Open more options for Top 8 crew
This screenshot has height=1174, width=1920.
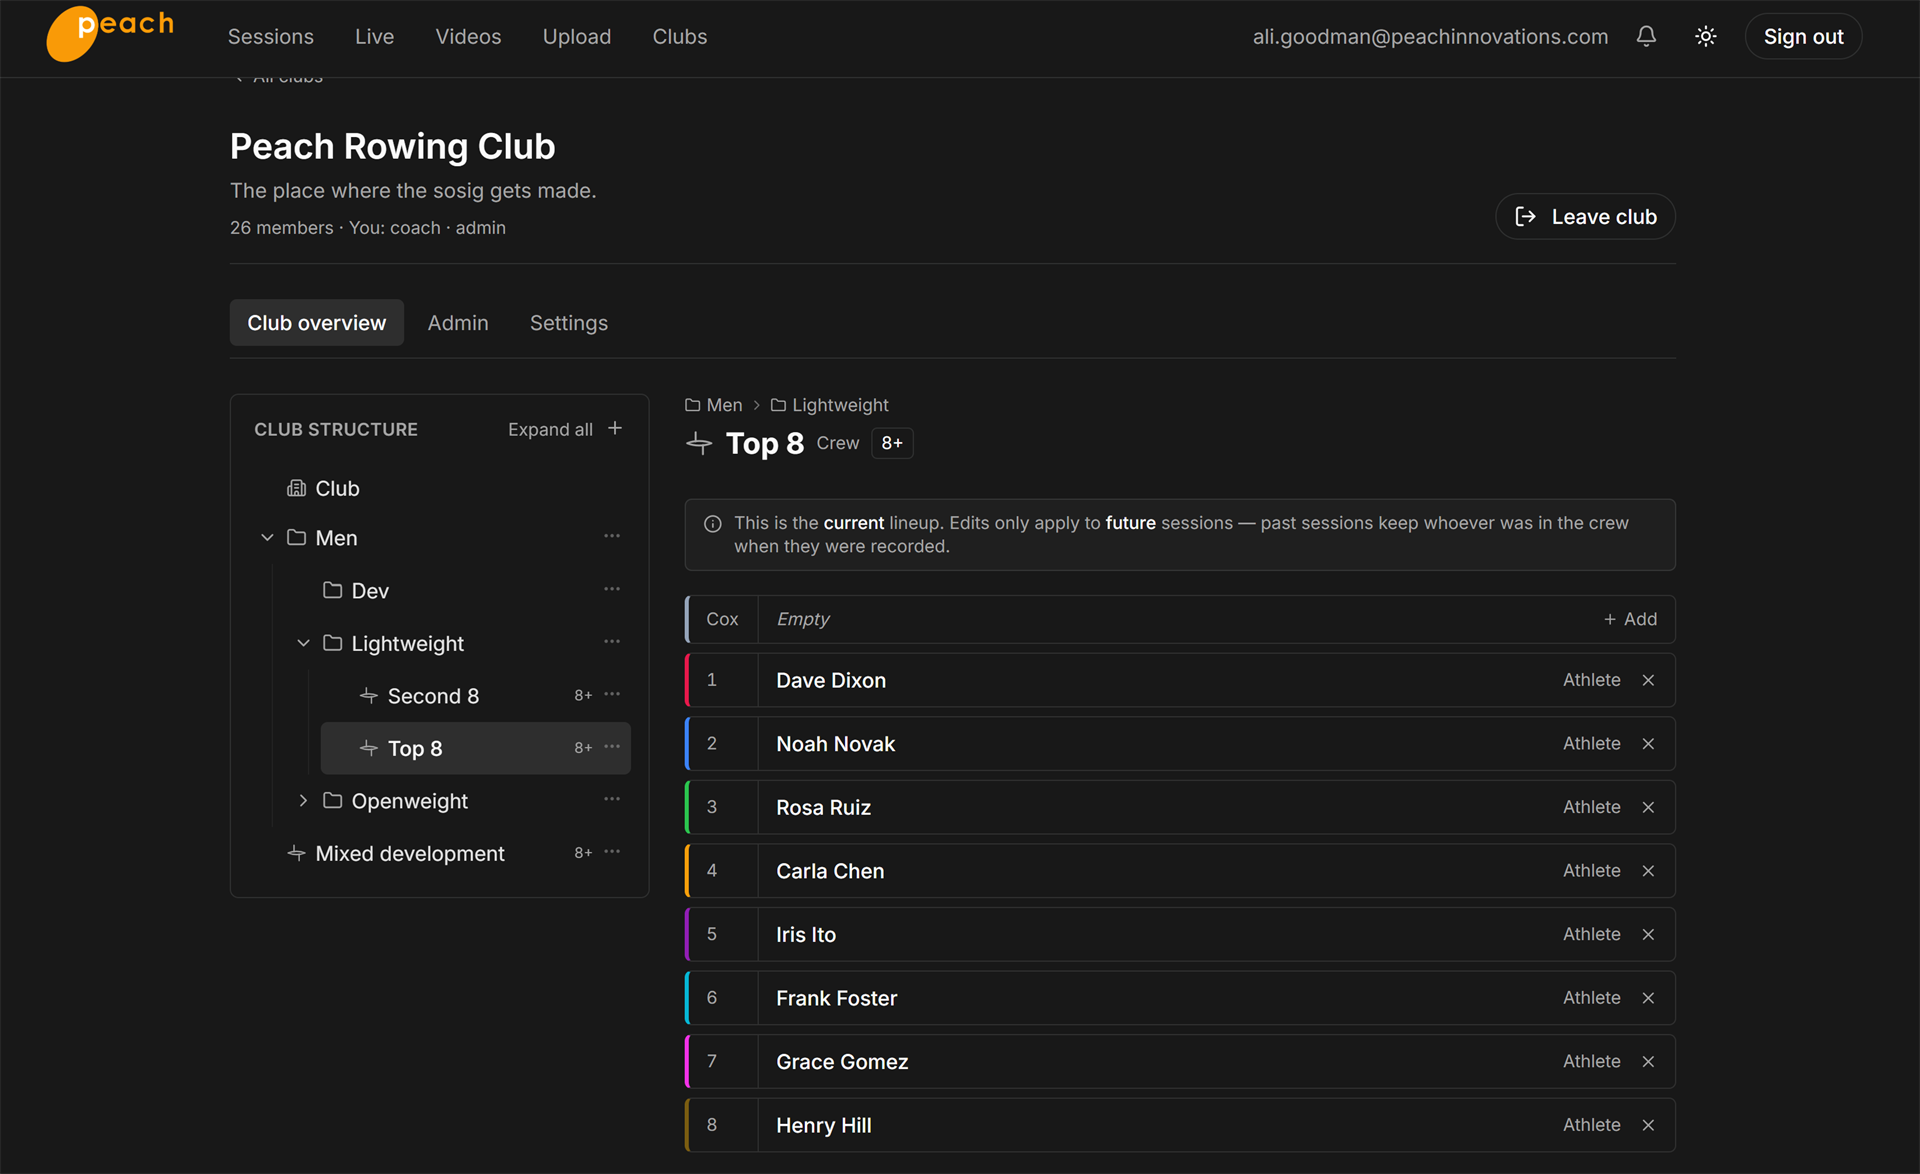point(612,747)
